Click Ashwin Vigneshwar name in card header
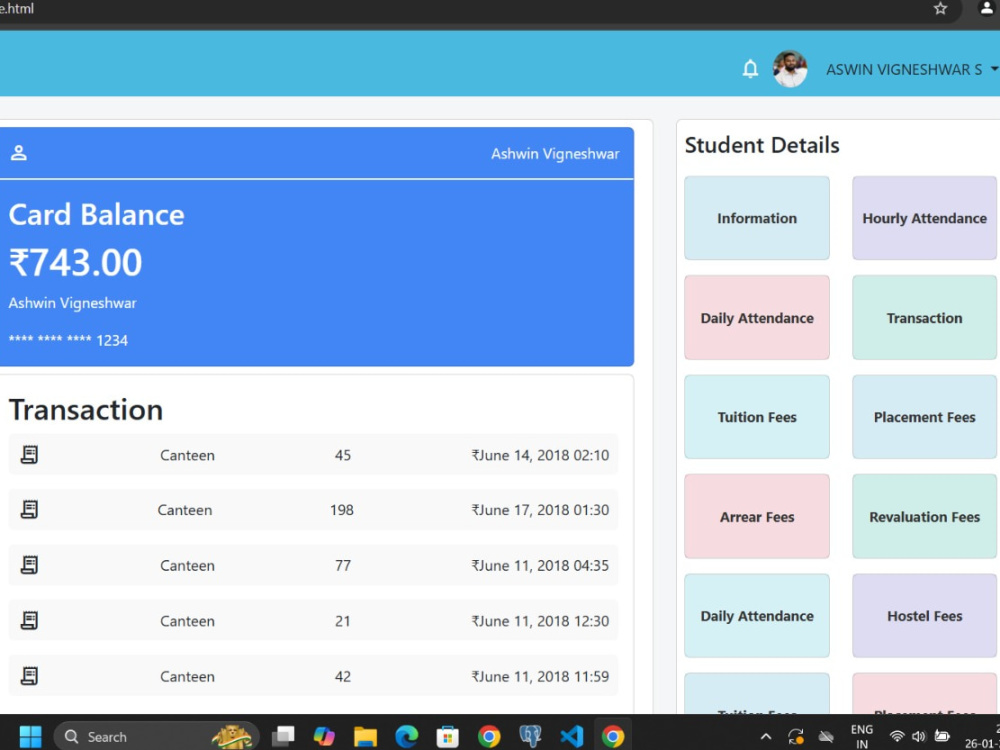Image resolution: width=1000 pixels, height=750 pixels. coord(555,154)
